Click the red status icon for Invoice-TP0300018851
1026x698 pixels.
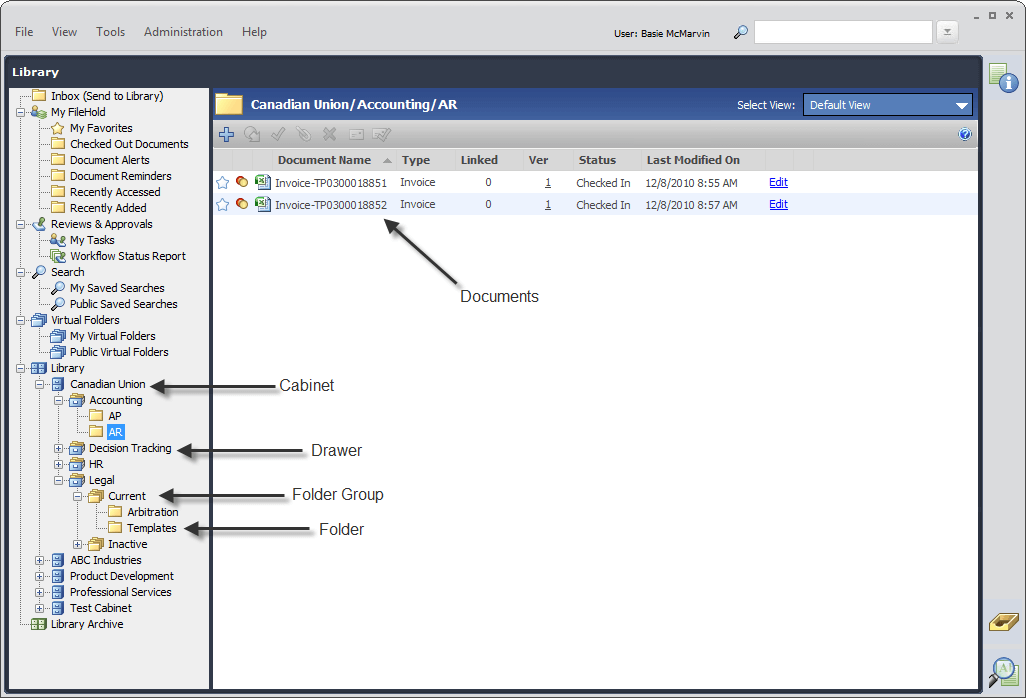coord(242,182)
